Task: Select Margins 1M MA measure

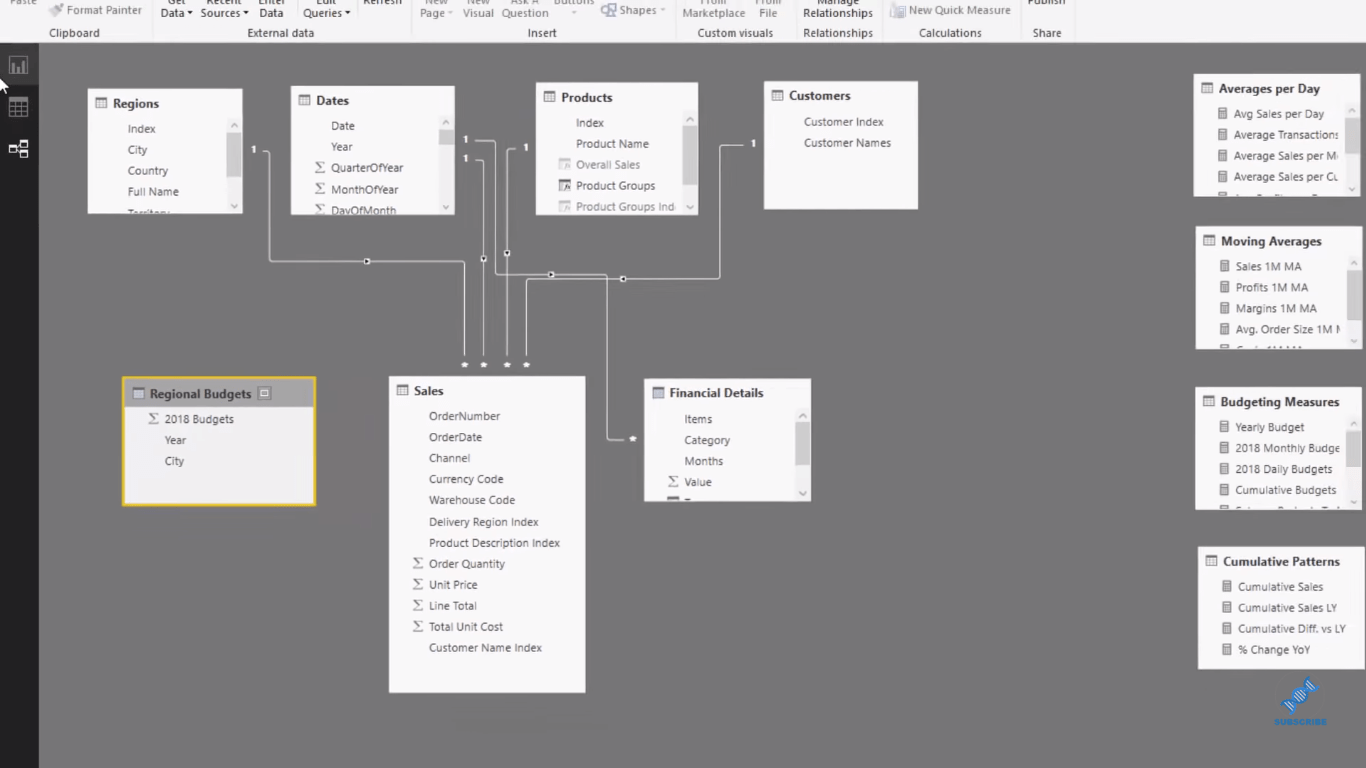Action: pyautogui.click(x=1276, y=308)
